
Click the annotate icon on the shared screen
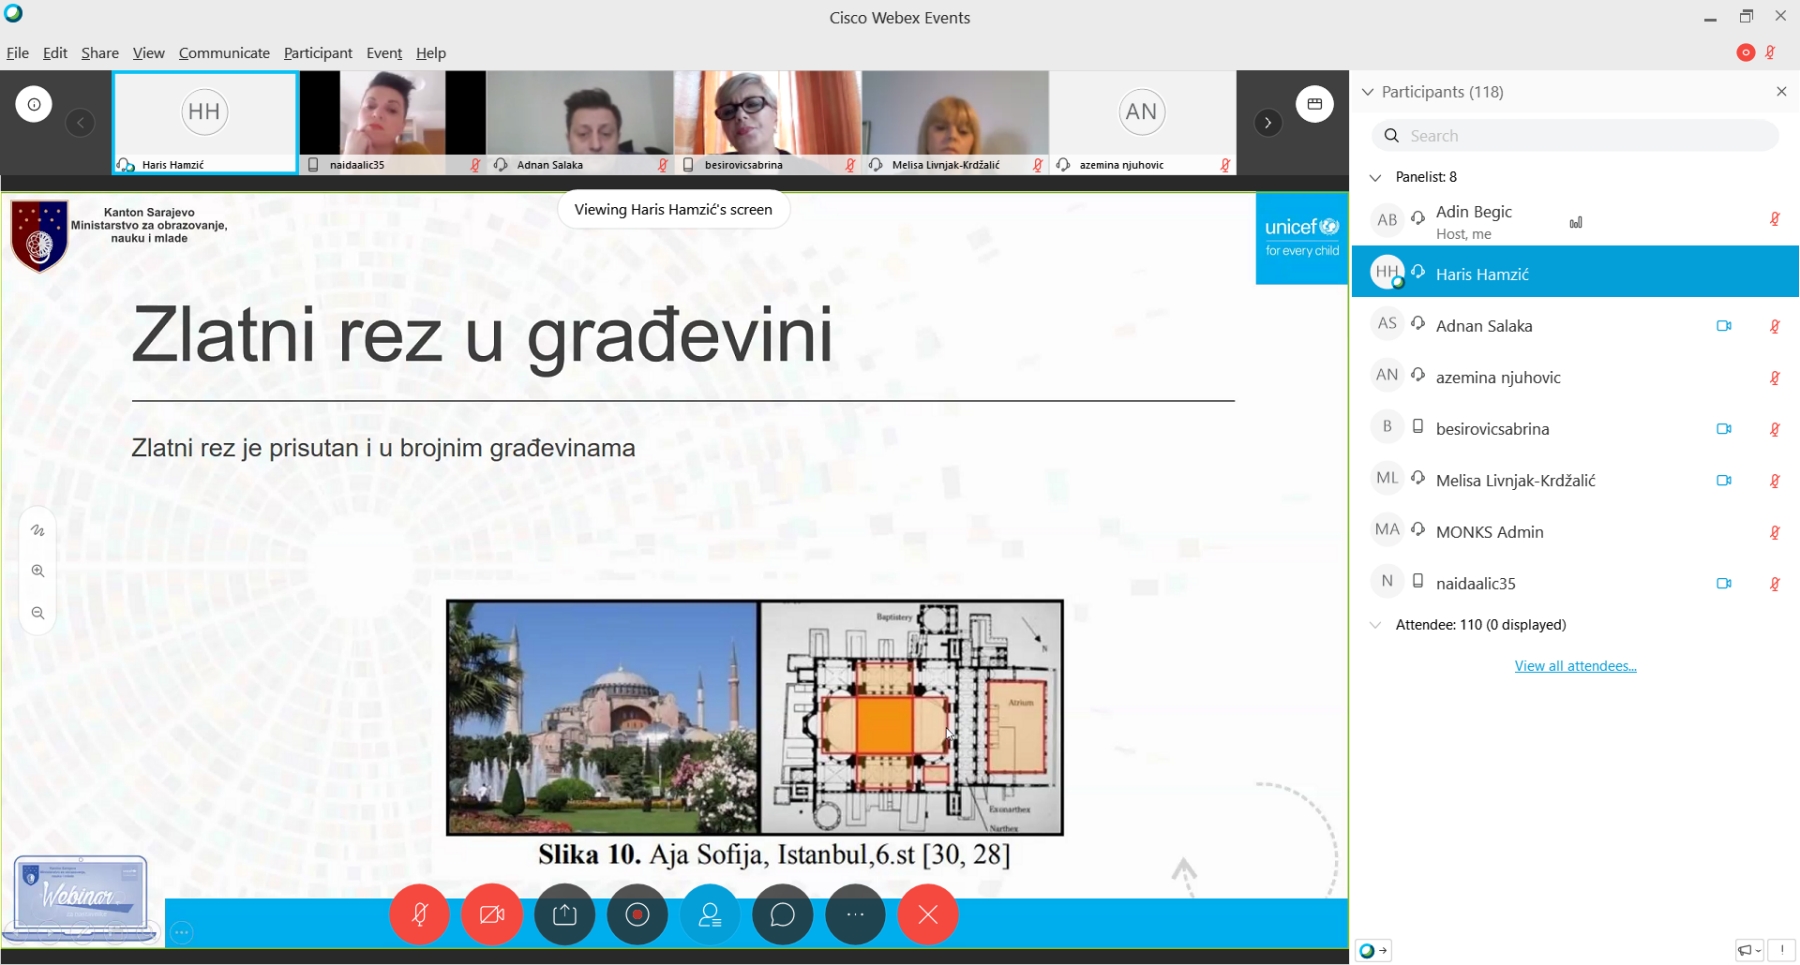[x=38, y=530]
